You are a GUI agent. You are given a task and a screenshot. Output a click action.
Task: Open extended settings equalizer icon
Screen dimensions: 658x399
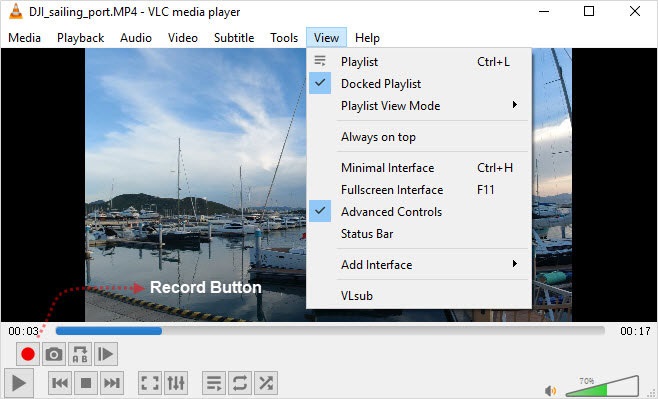(x=176, y=383)
